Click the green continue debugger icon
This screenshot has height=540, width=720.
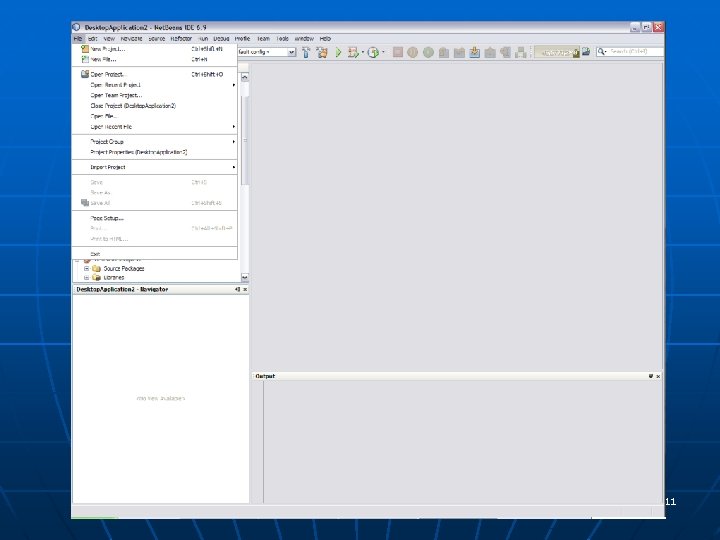click(x=428, y=52)
